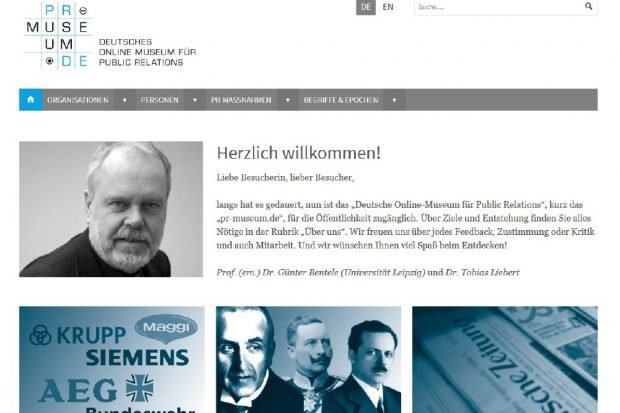Click the home icon in navigation bar

click(31, 100)
